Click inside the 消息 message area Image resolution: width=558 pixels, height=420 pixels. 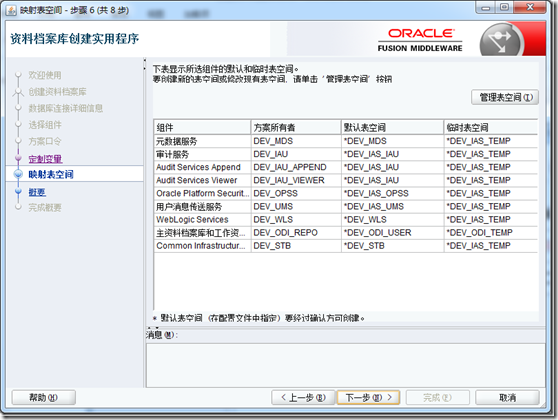[x=345, y=365]
